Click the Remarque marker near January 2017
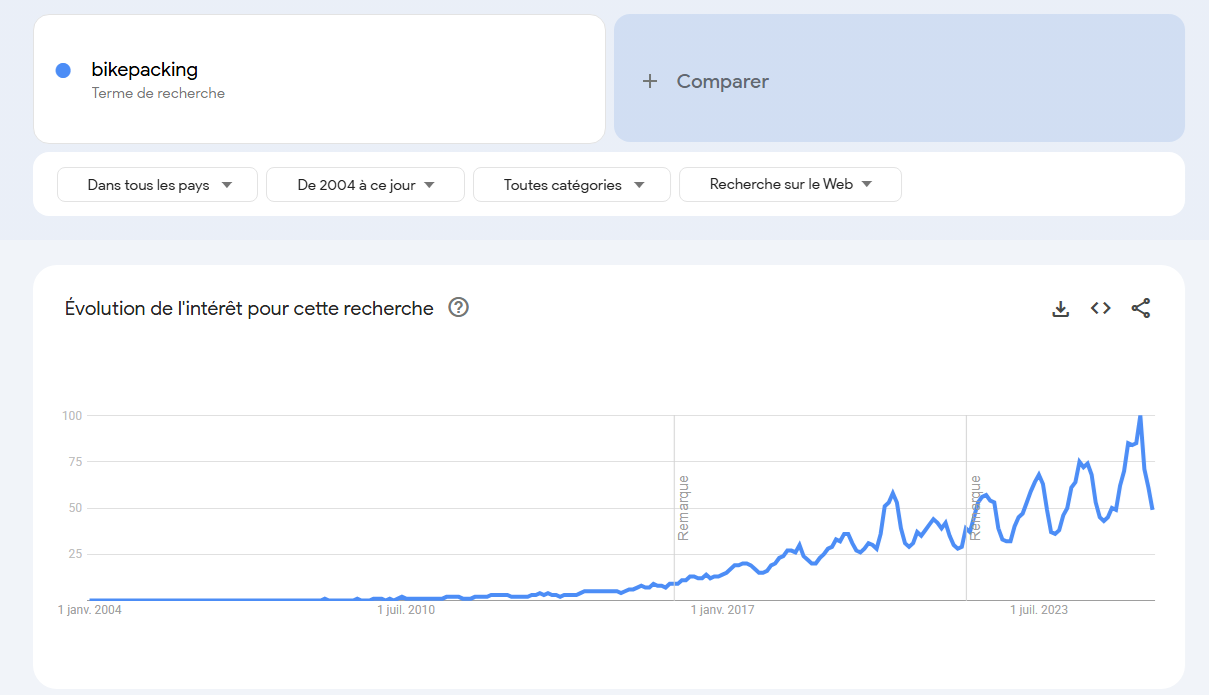 (683, 508)
